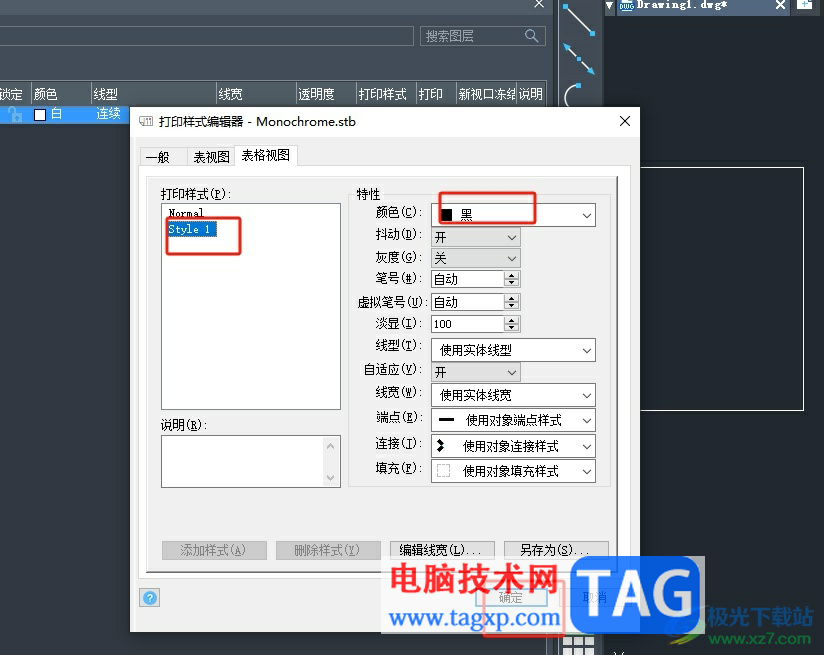The height and width of the screenshot is (655, 824).
Task: Click the 添加样式(A) button
Action: [x=214, y=550]
